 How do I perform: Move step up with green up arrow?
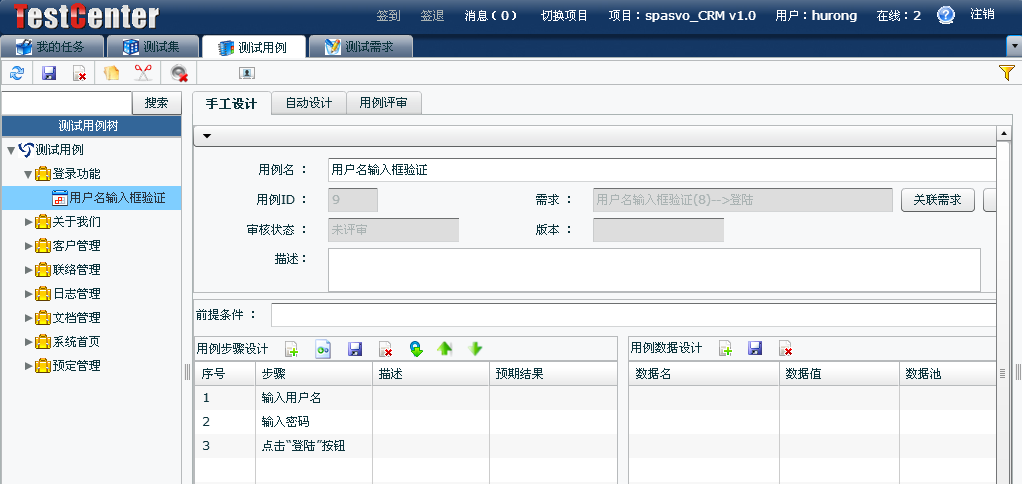pyautogui.click(x=445, y=349)
